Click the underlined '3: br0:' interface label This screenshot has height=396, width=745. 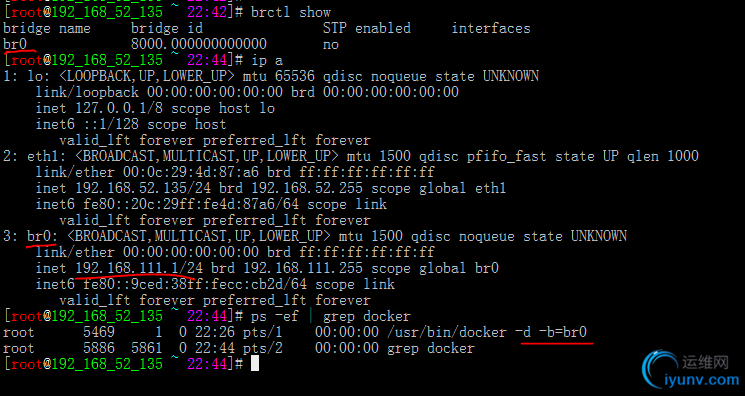tap(31, 236)
